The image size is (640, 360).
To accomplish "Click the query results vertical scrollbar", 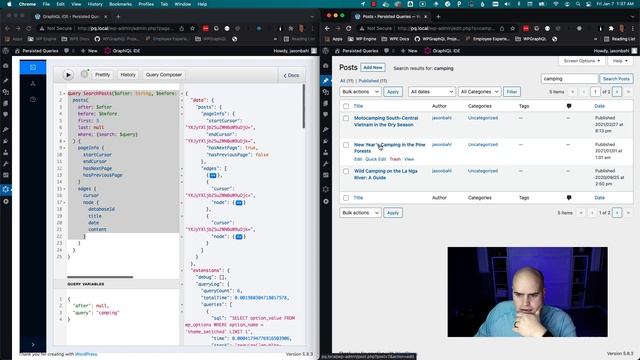I will (x=304, y=106).
